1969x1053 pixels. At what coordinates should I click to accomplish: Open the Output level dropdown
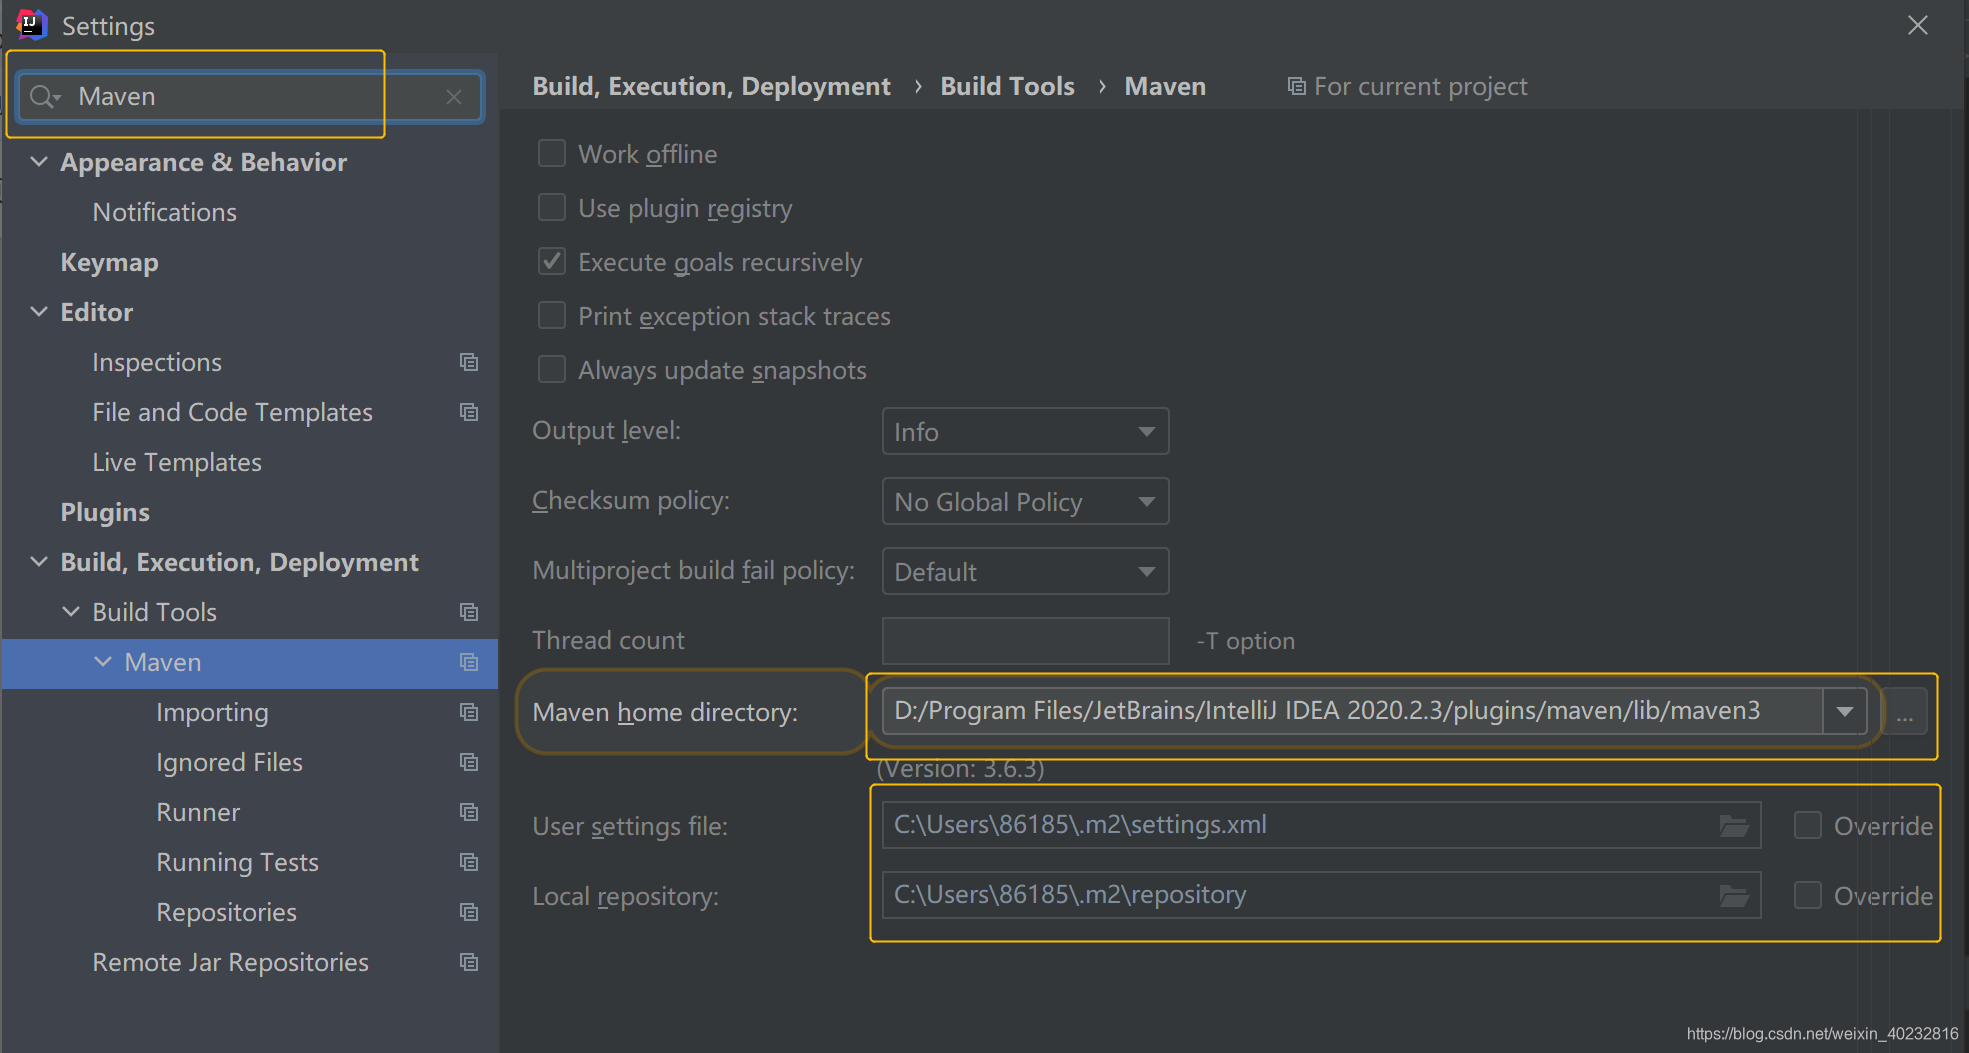point(1025,431)
